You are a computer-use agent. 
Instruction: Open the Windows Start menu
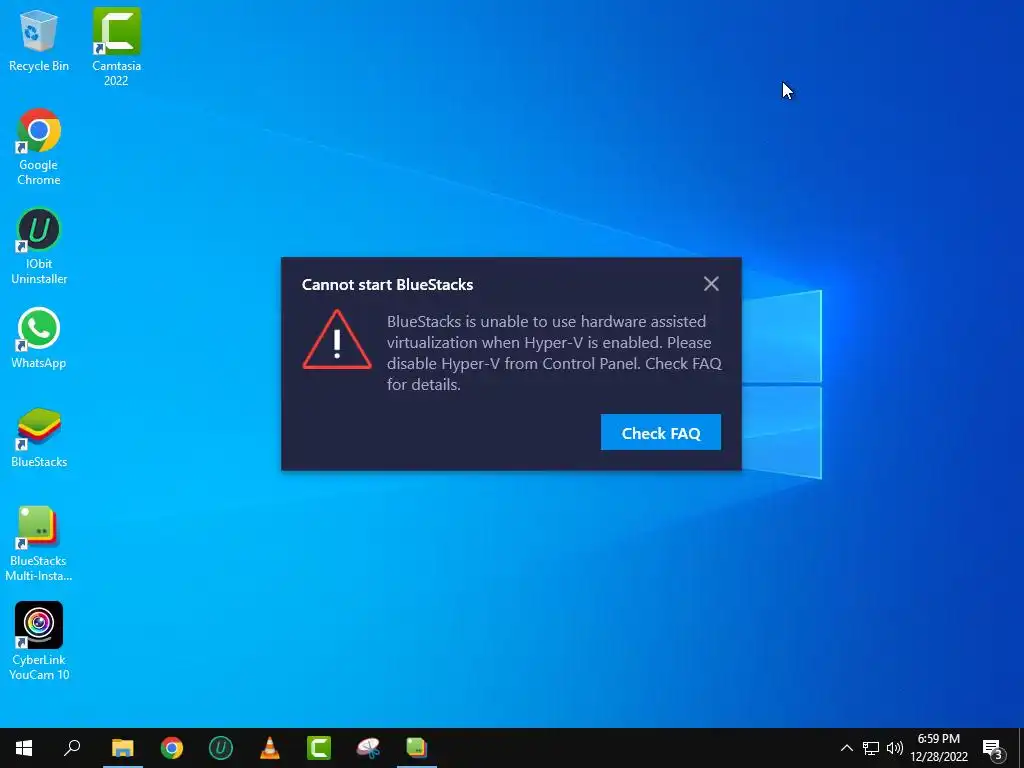coord(24,748)
